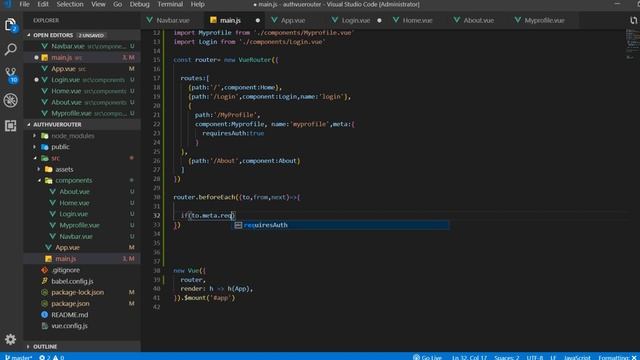Screen dimensions: 640x360
Task: Click the errors and warnings status indicator
Action: coord(51,357)
